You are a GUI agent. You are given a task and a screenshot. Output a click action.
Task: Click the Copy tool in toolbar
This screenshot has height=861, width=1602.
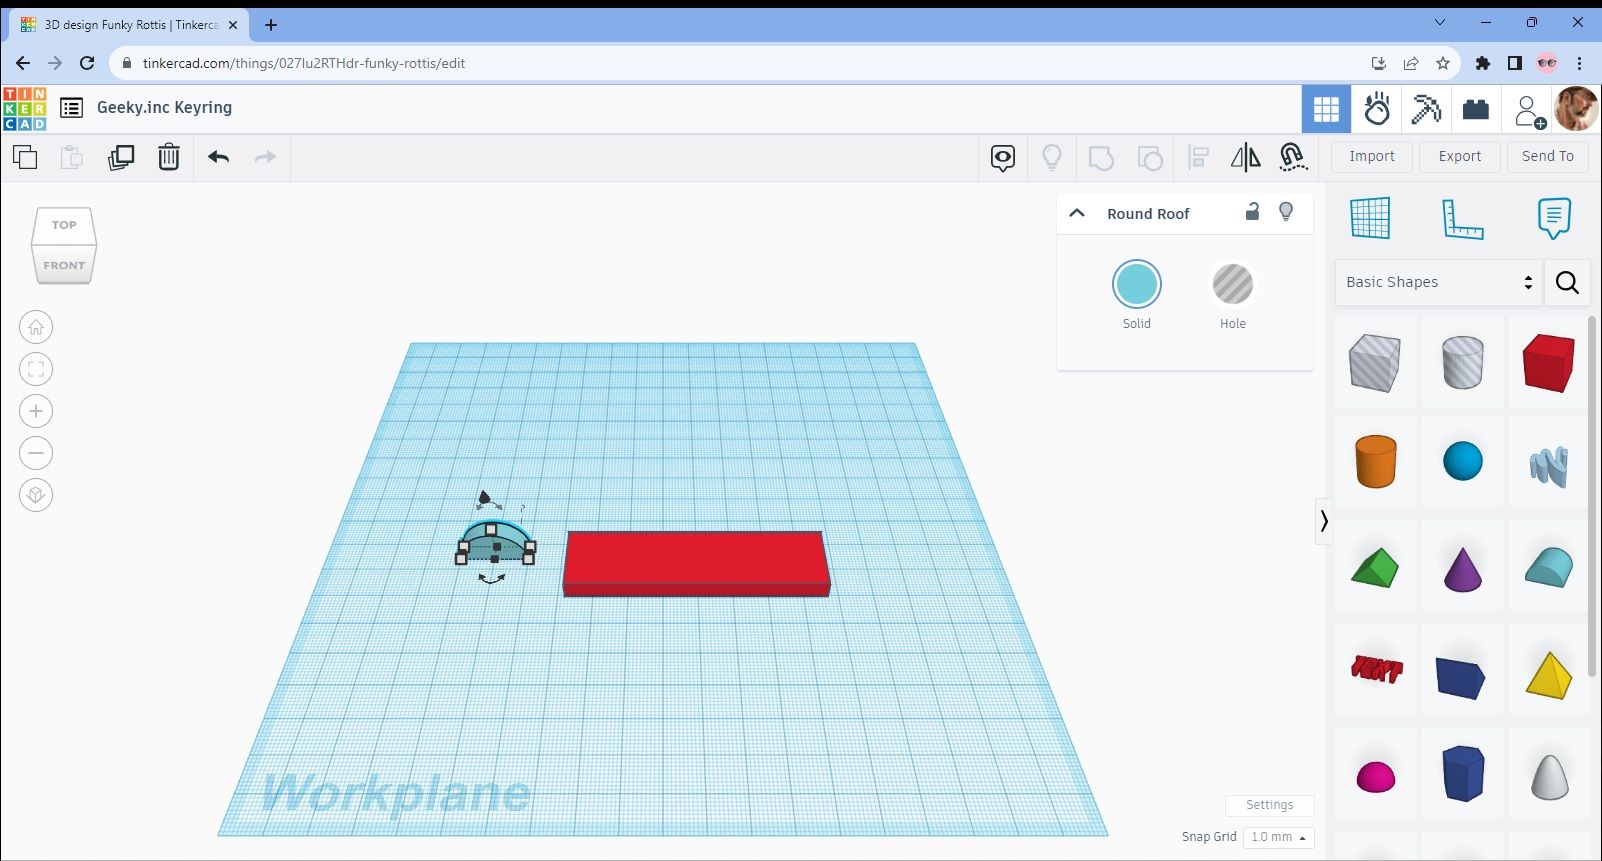(x=25, y=157)
